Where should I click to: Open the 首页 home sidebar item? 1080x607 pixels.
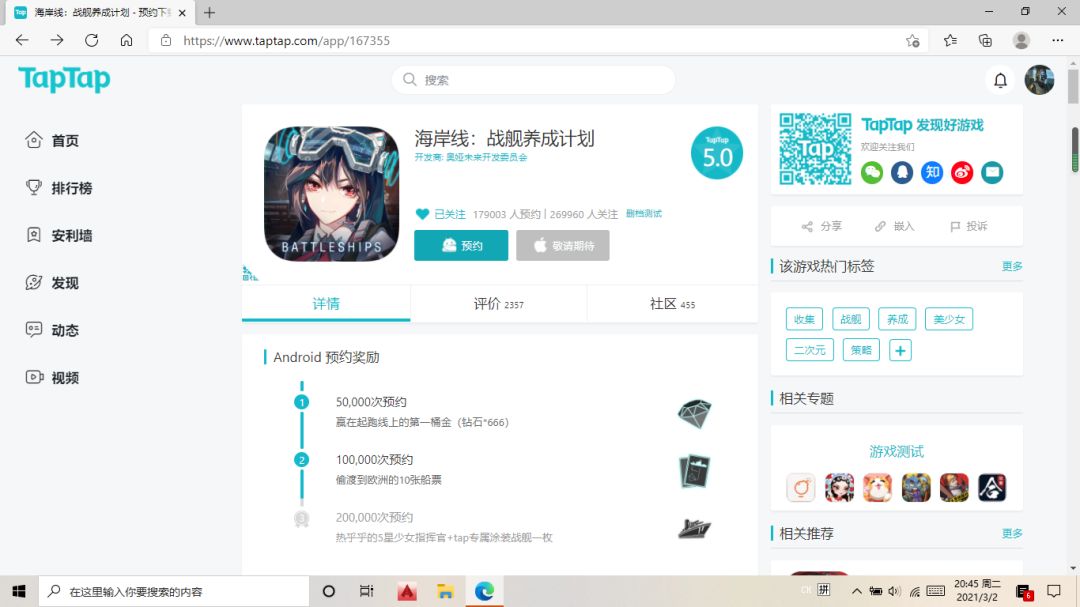[x=52, y=141]
